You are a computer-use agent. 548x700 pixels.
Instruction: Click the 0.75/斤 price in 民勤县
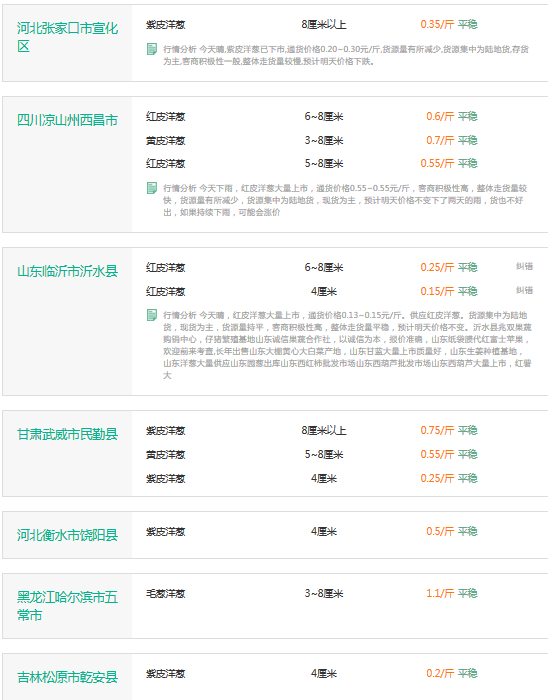(437, 430)
